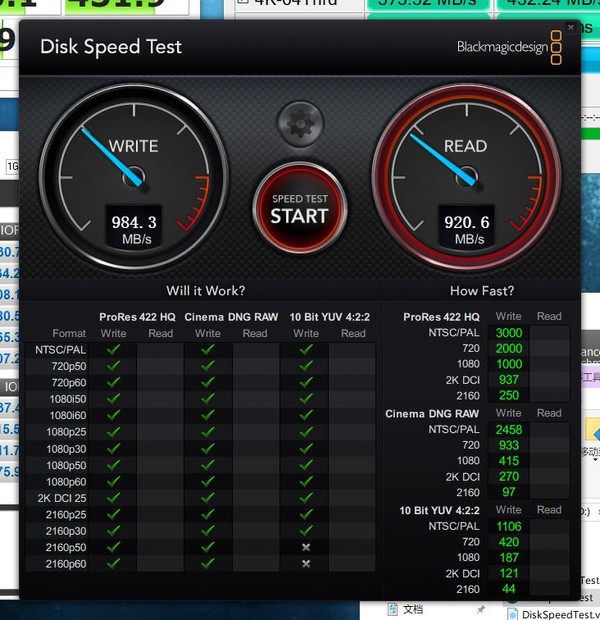Click the 10 Bit YUV 2160 value 44
600x620 pixels.
point(511,589)
